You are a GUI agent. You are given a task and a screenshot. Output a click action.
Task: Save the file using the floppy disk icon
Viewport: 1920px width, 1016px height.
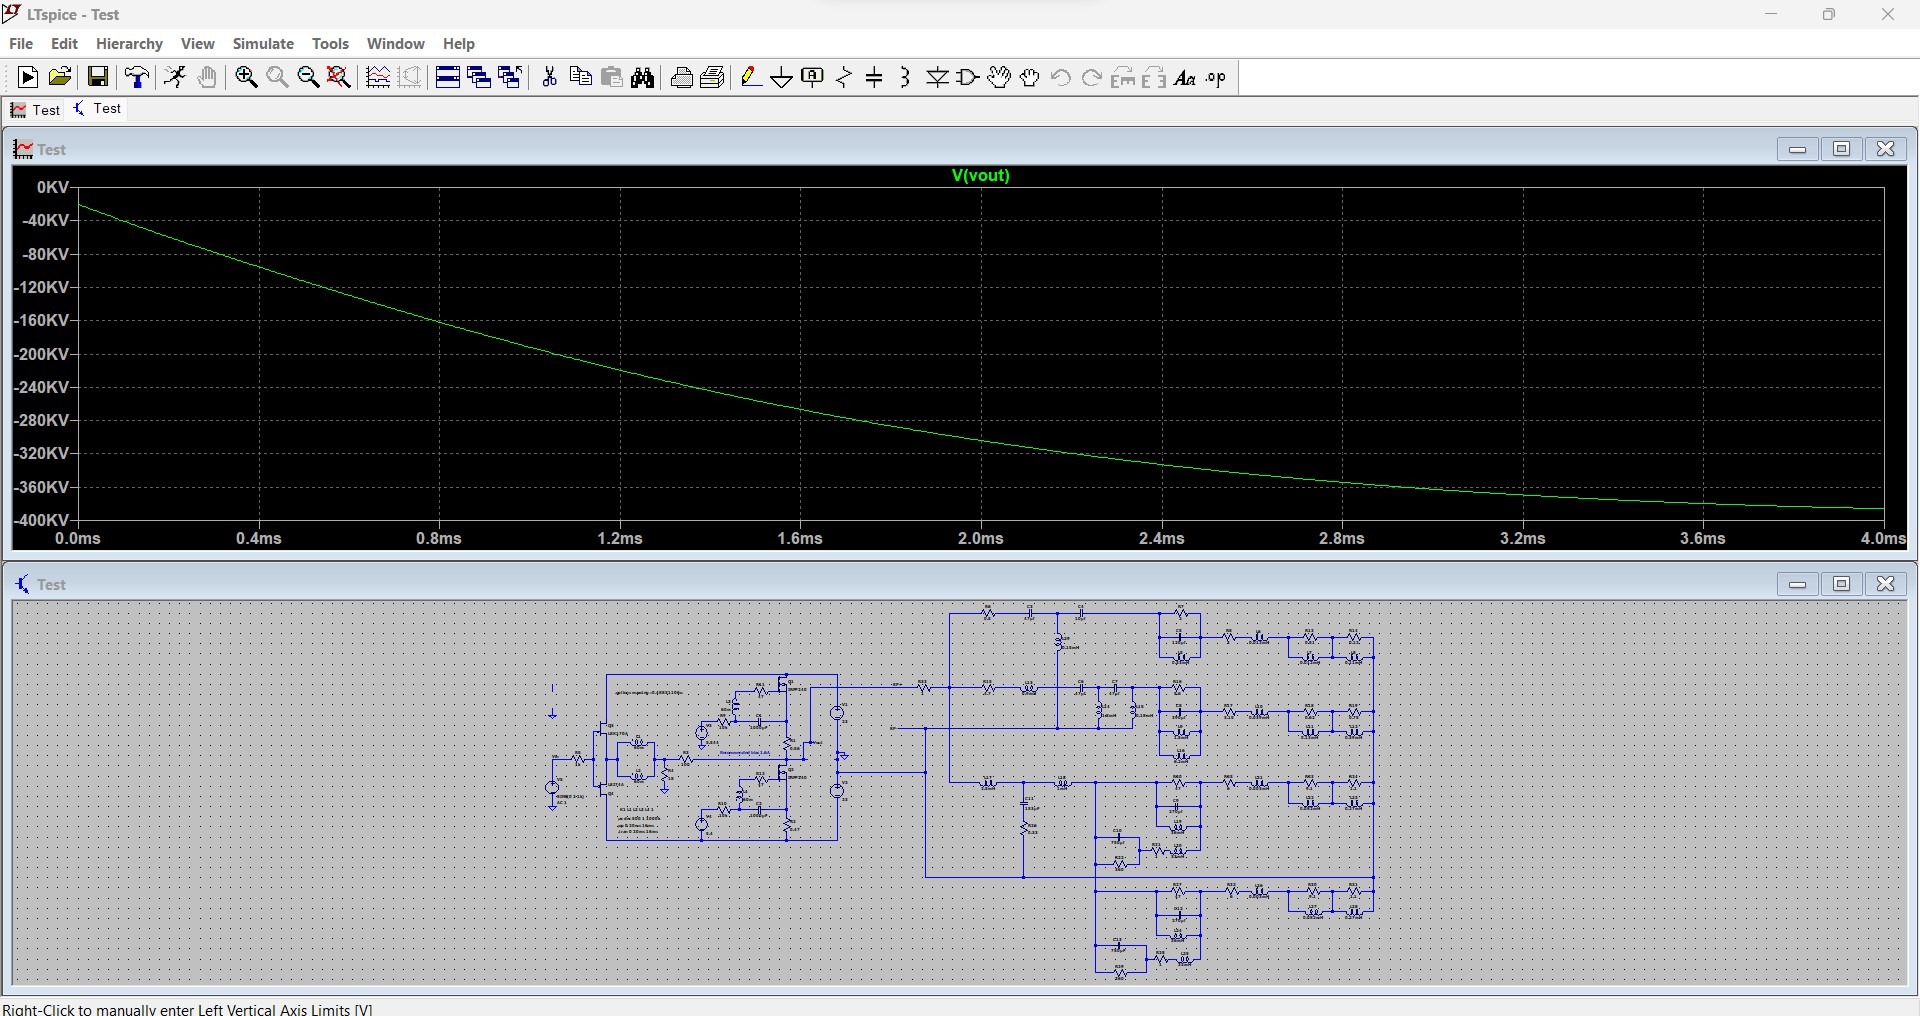98,77
